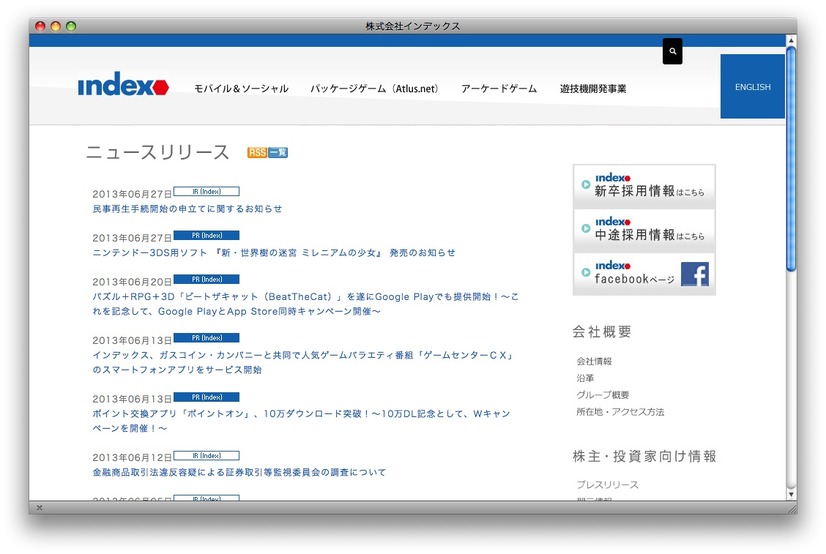Click 株主・投資家向け情報 sidebar heading
826x554 pixels.
pos(645,456)
